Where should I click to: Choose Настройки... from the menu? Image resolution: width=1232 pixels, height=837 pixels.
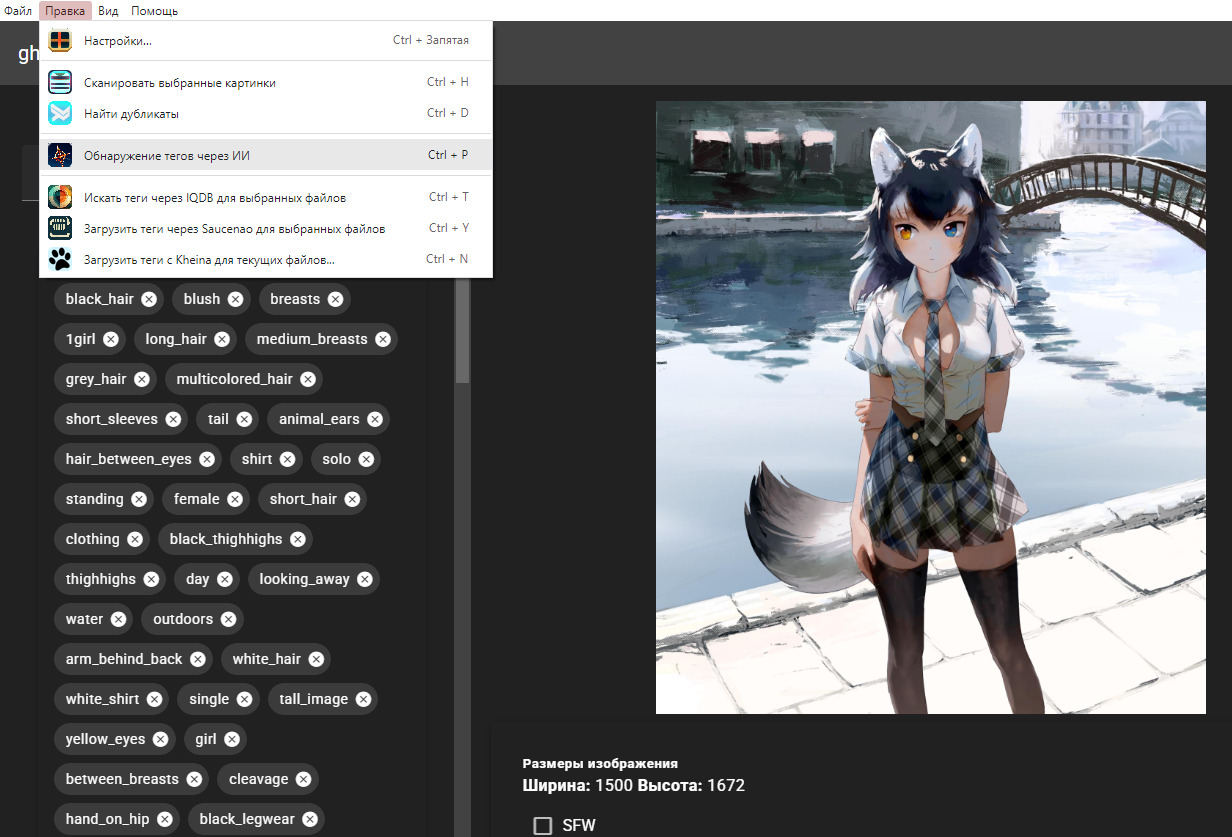coord(265,41)
